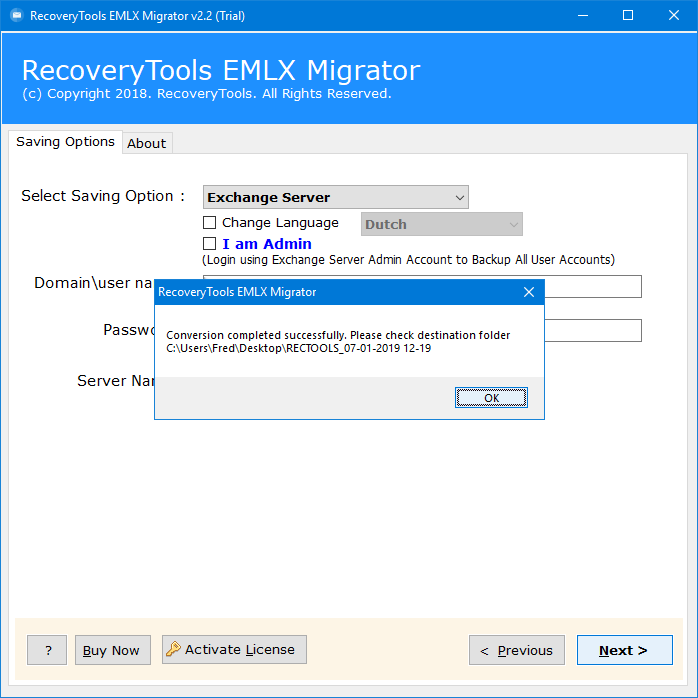The height and width of the screenshot is (698, 698).
Task: Open the Select Saving Option dropdown
Action: (x=336, y=197)
